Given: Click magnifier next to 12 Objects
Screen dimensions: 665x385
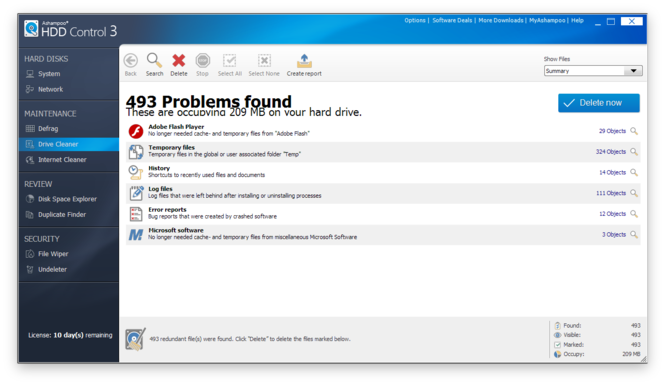Looking at the screenshot, I should pyautogui.click(x=634, y=214).
